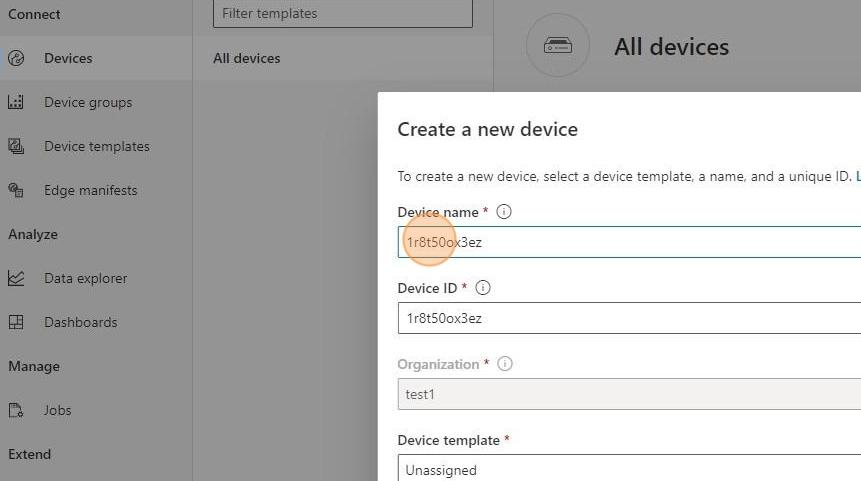The width and height of the screenshot is (861, 481).
Task: Open the Organization test1 dropdown
Action: [x=628, y=394]
